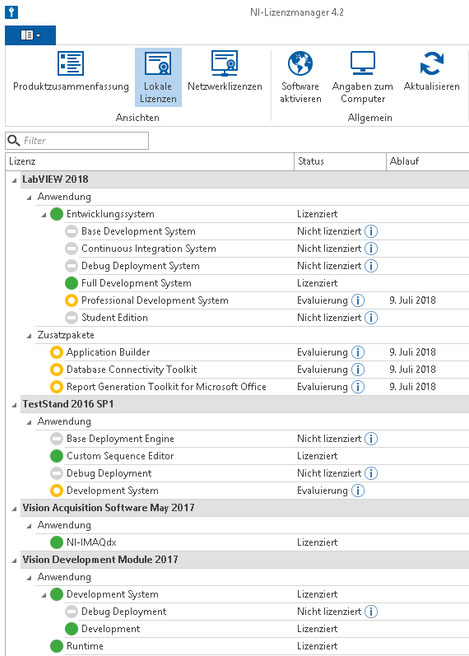Click gray status icon of Student Edition

(72, 318)
